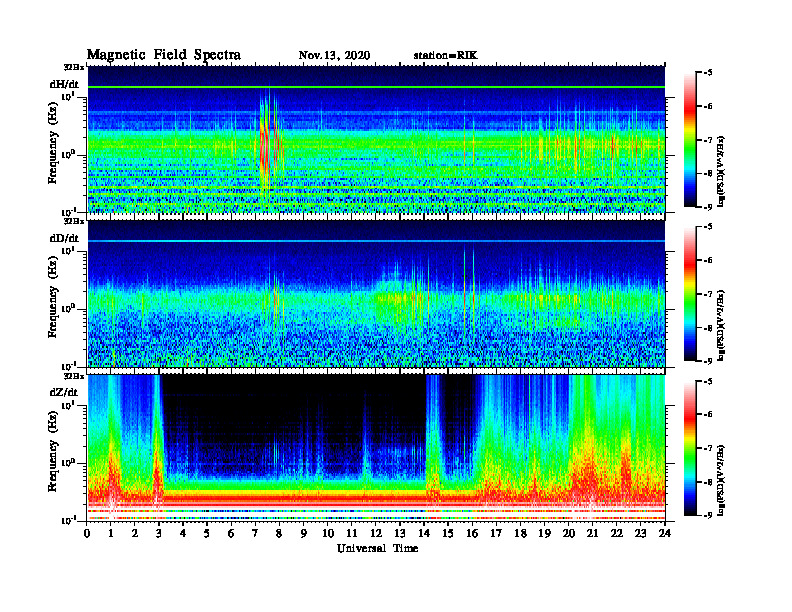Click the "-7" tick on dD/dt colorbar
Viewport: 792px width, 612px height.
click(708, 294)
